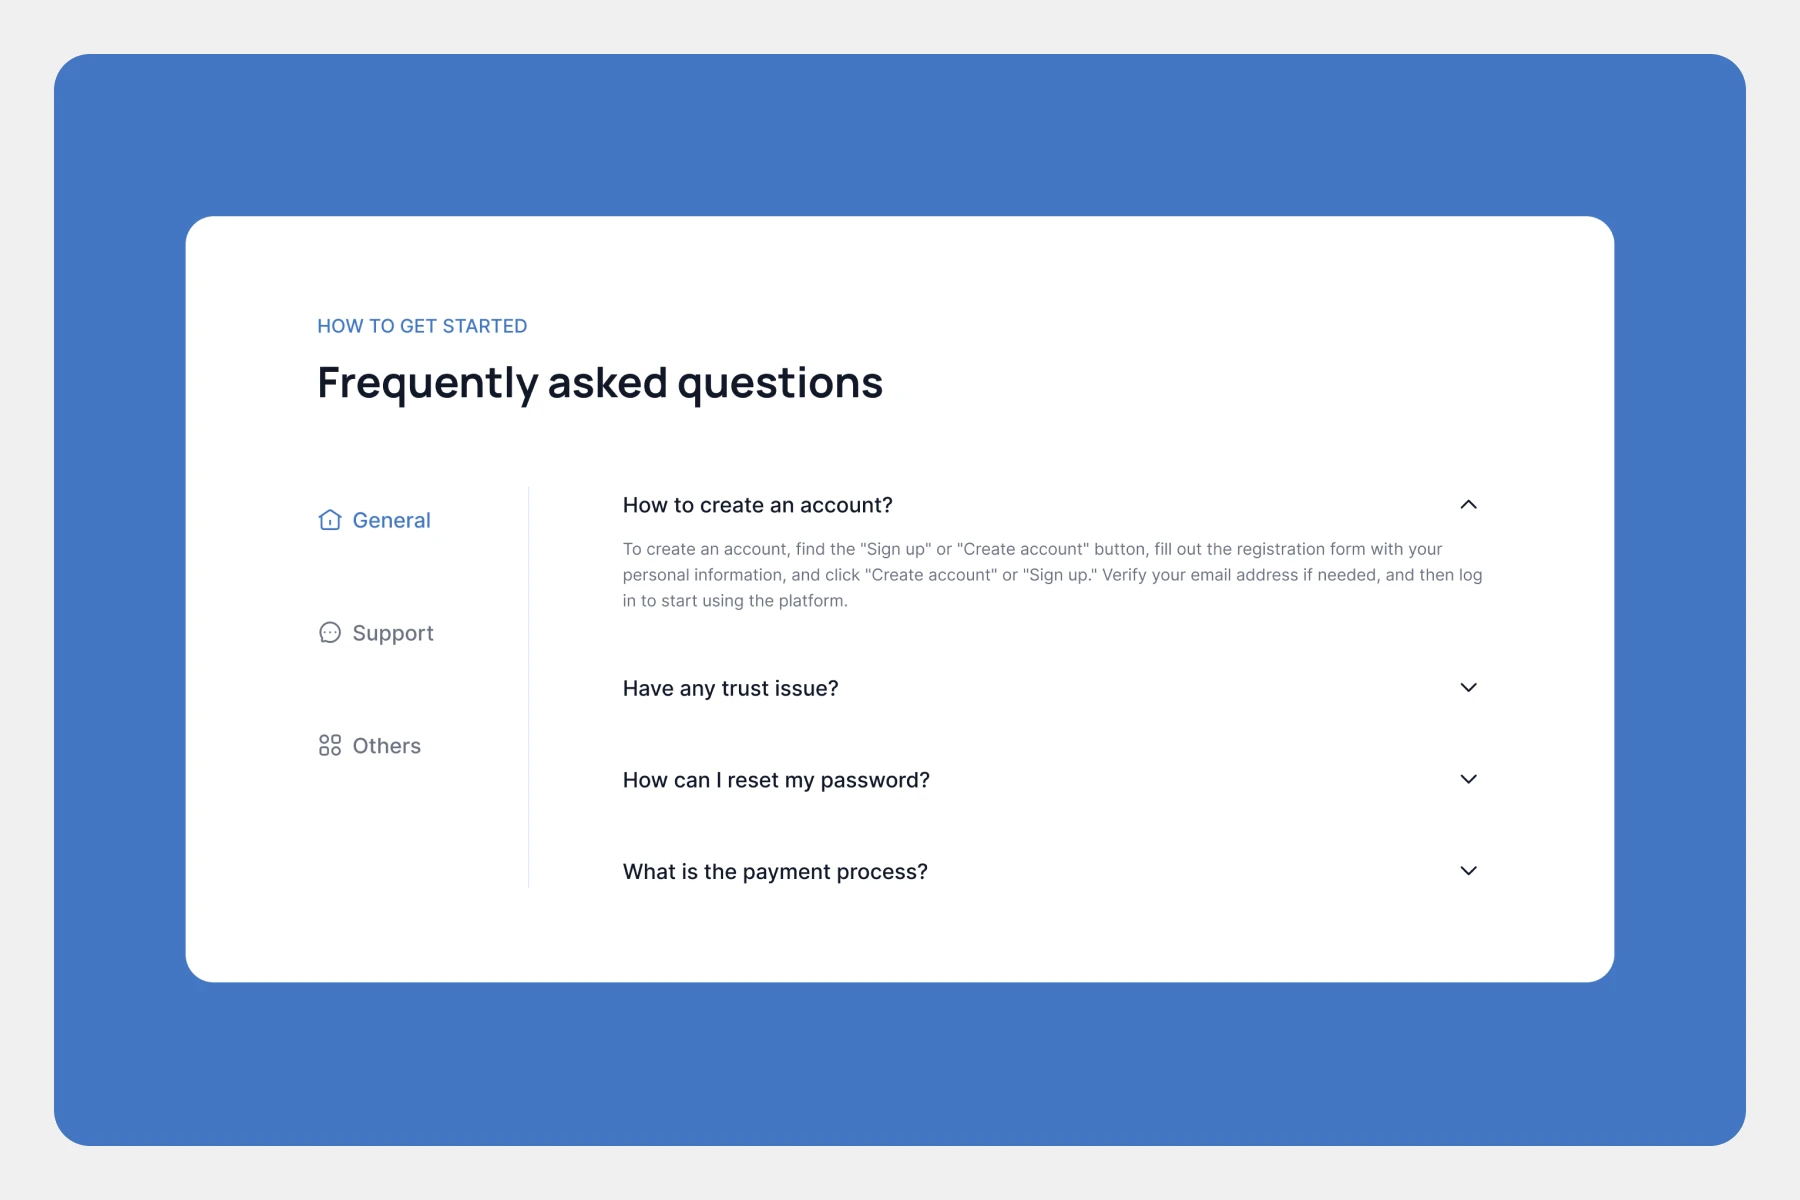Expand the "What is the payment process?" chevron
The width and height of the screenshot is (1800, 1200).
1468,871
